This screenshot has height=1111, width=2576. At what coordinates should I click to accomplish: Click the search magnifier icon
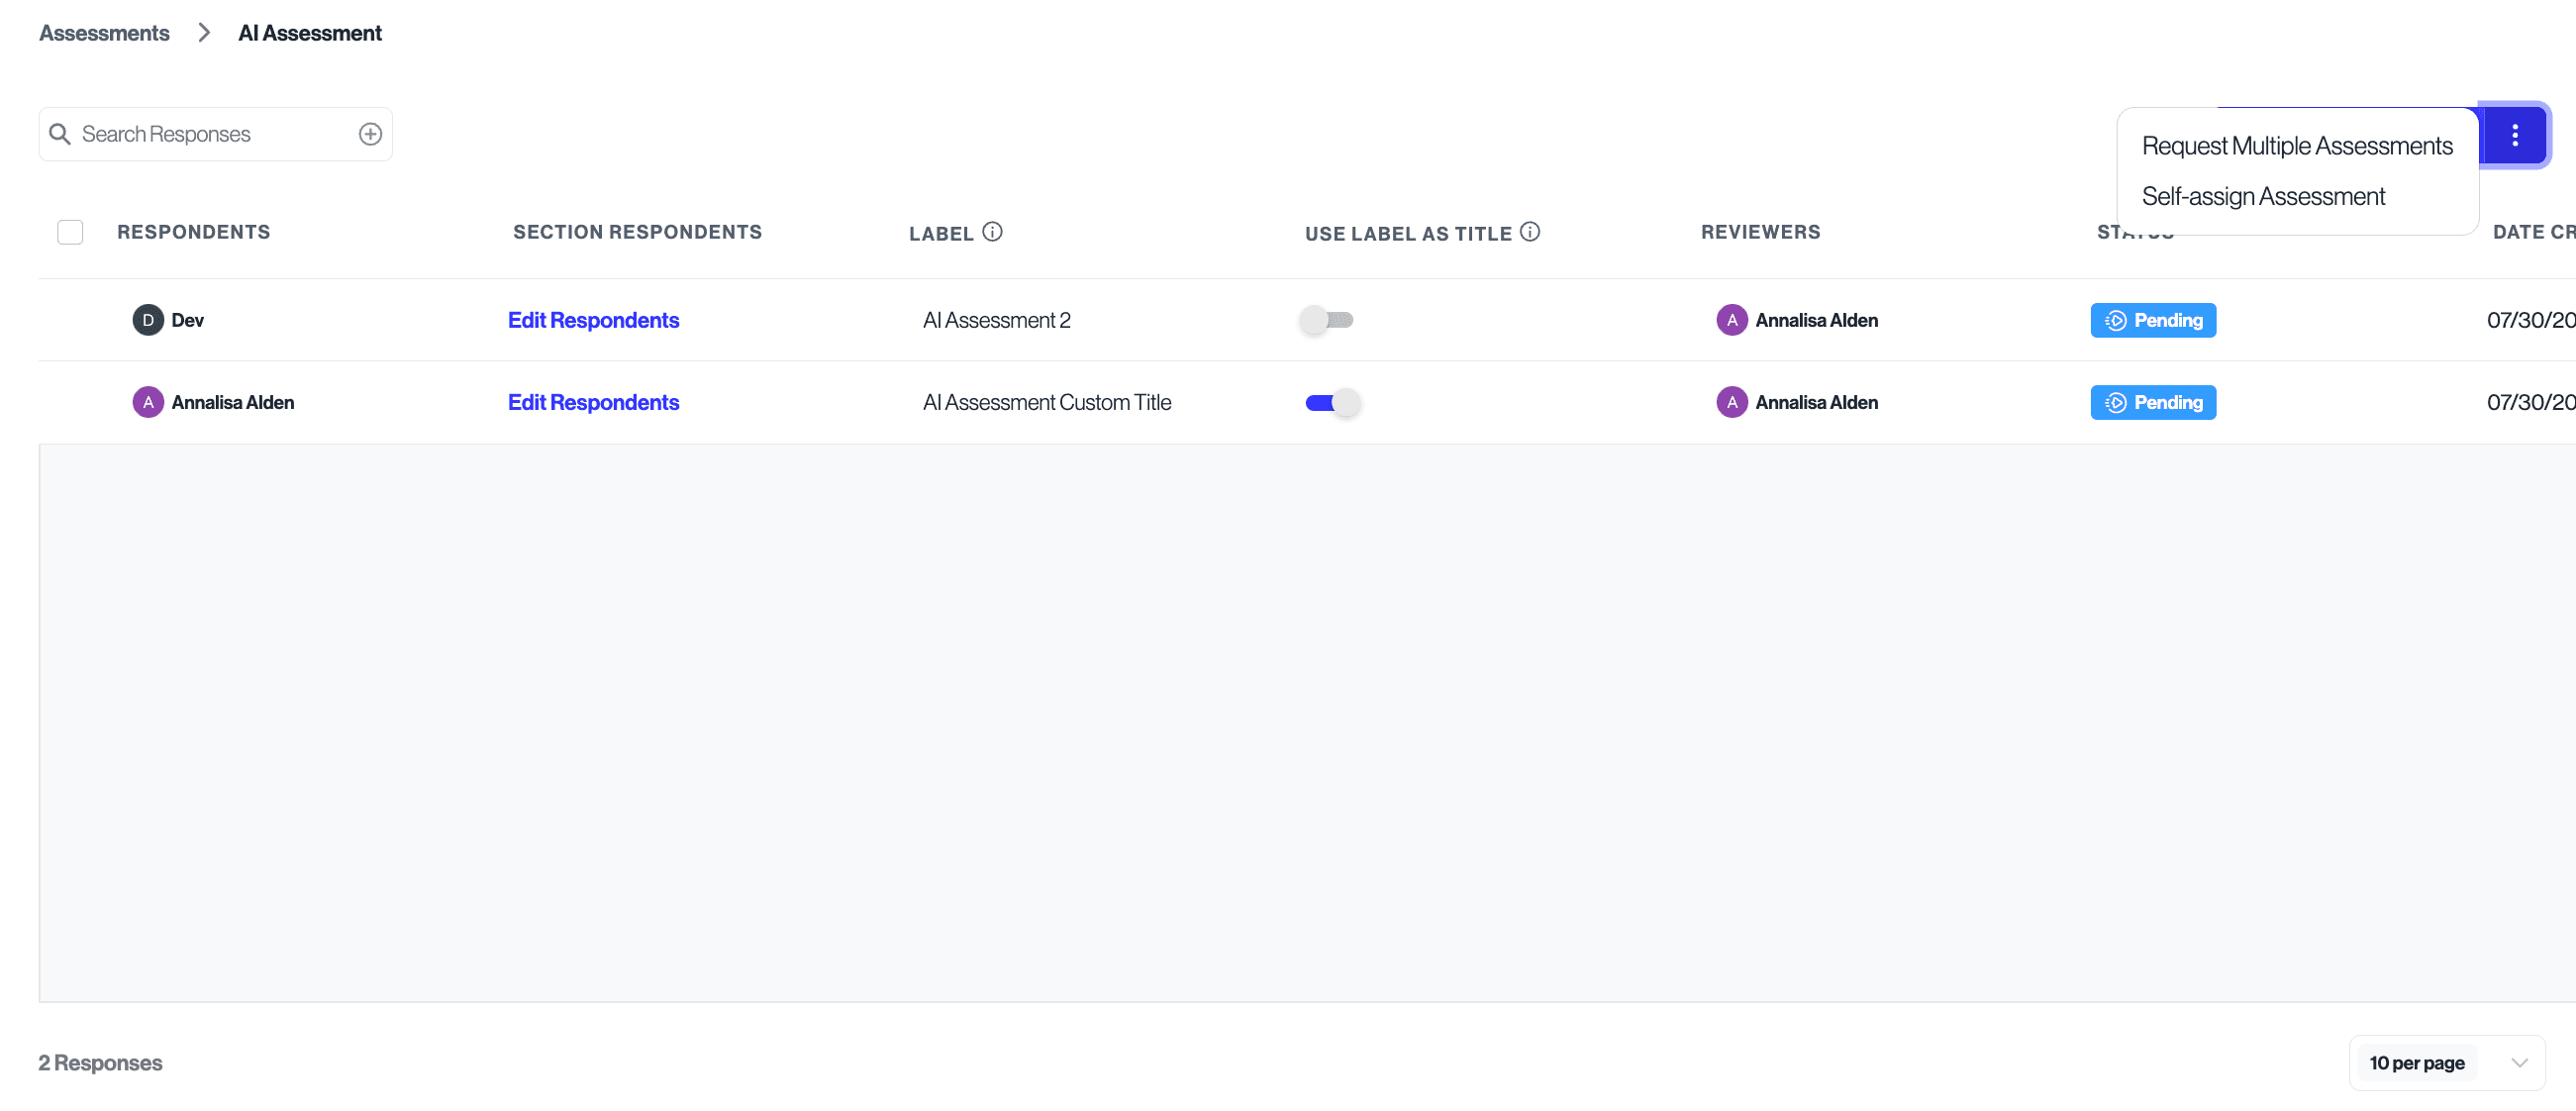[60, 134]
